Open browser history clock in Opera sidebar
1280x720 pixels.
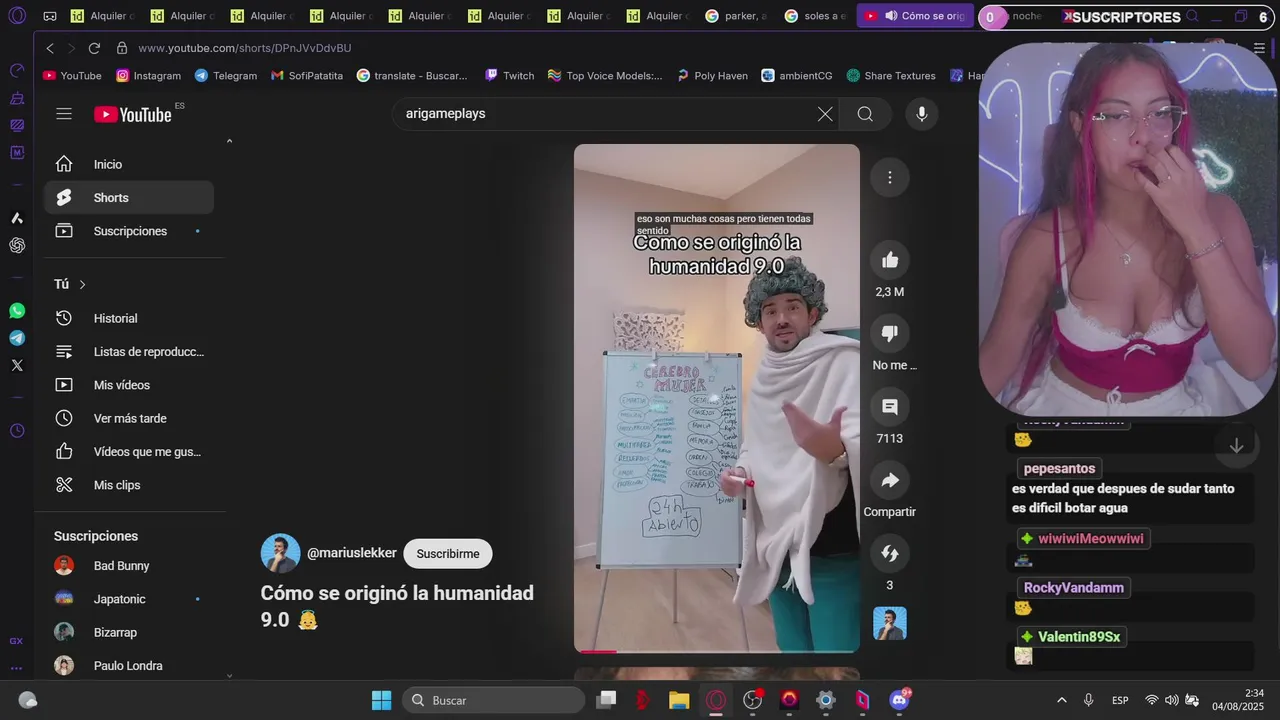click(x=17, y=431)
